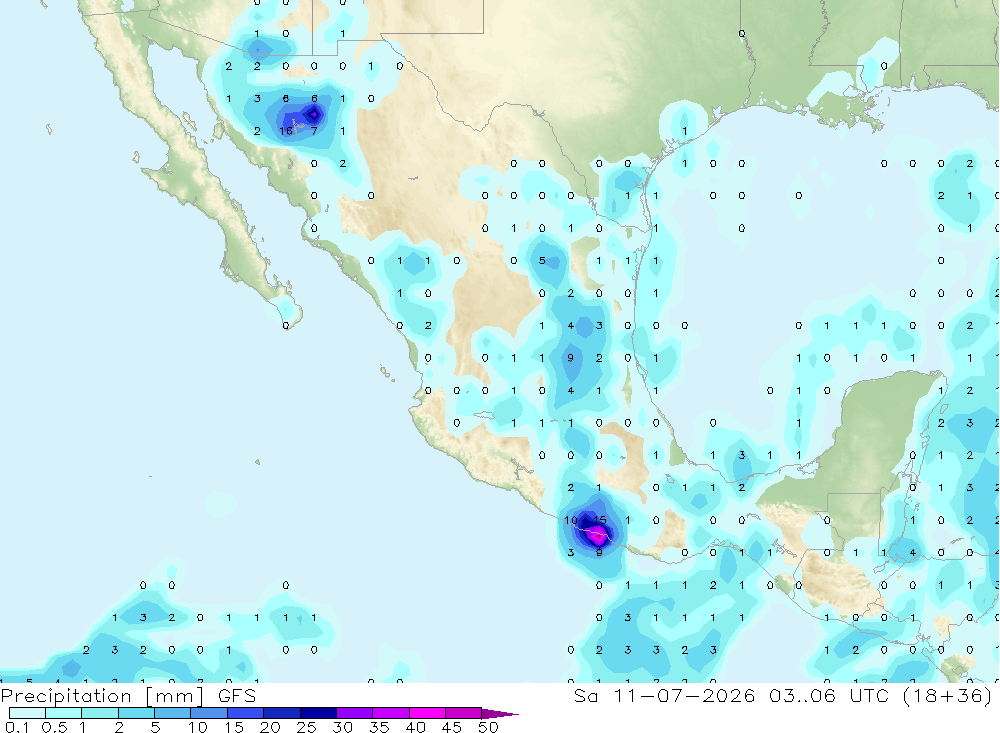The width and height of the screenshot is (1000, 733).
Task: Click the 45–50 mm legend color swatch
Action: pyautogui.click(x=463, y=713)
